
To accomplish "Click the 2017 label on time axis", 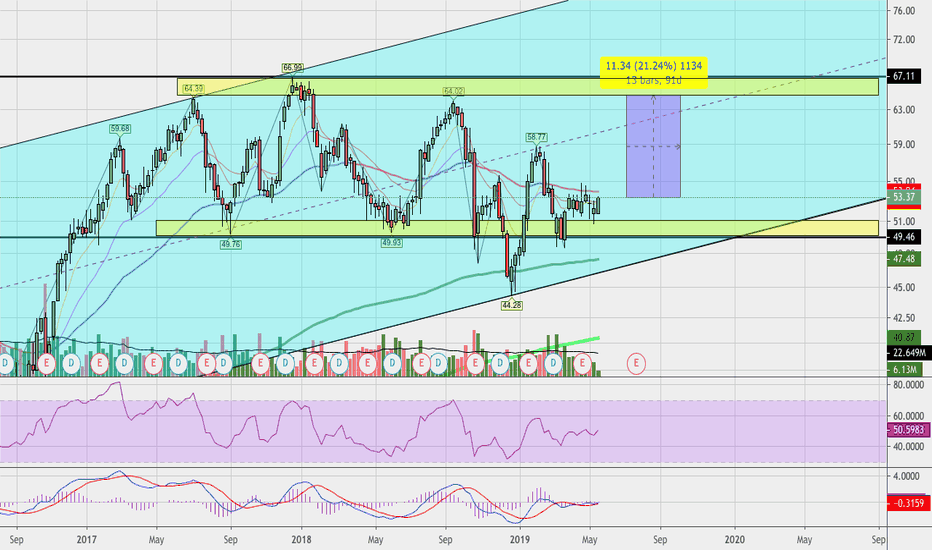I will click(x=86, y=540).
